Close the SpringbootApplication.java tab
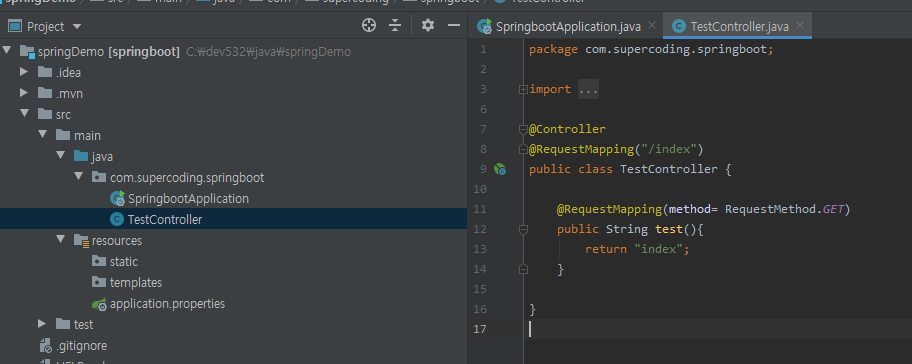Screen dimensions: 912x364 [x=652, y=26]
